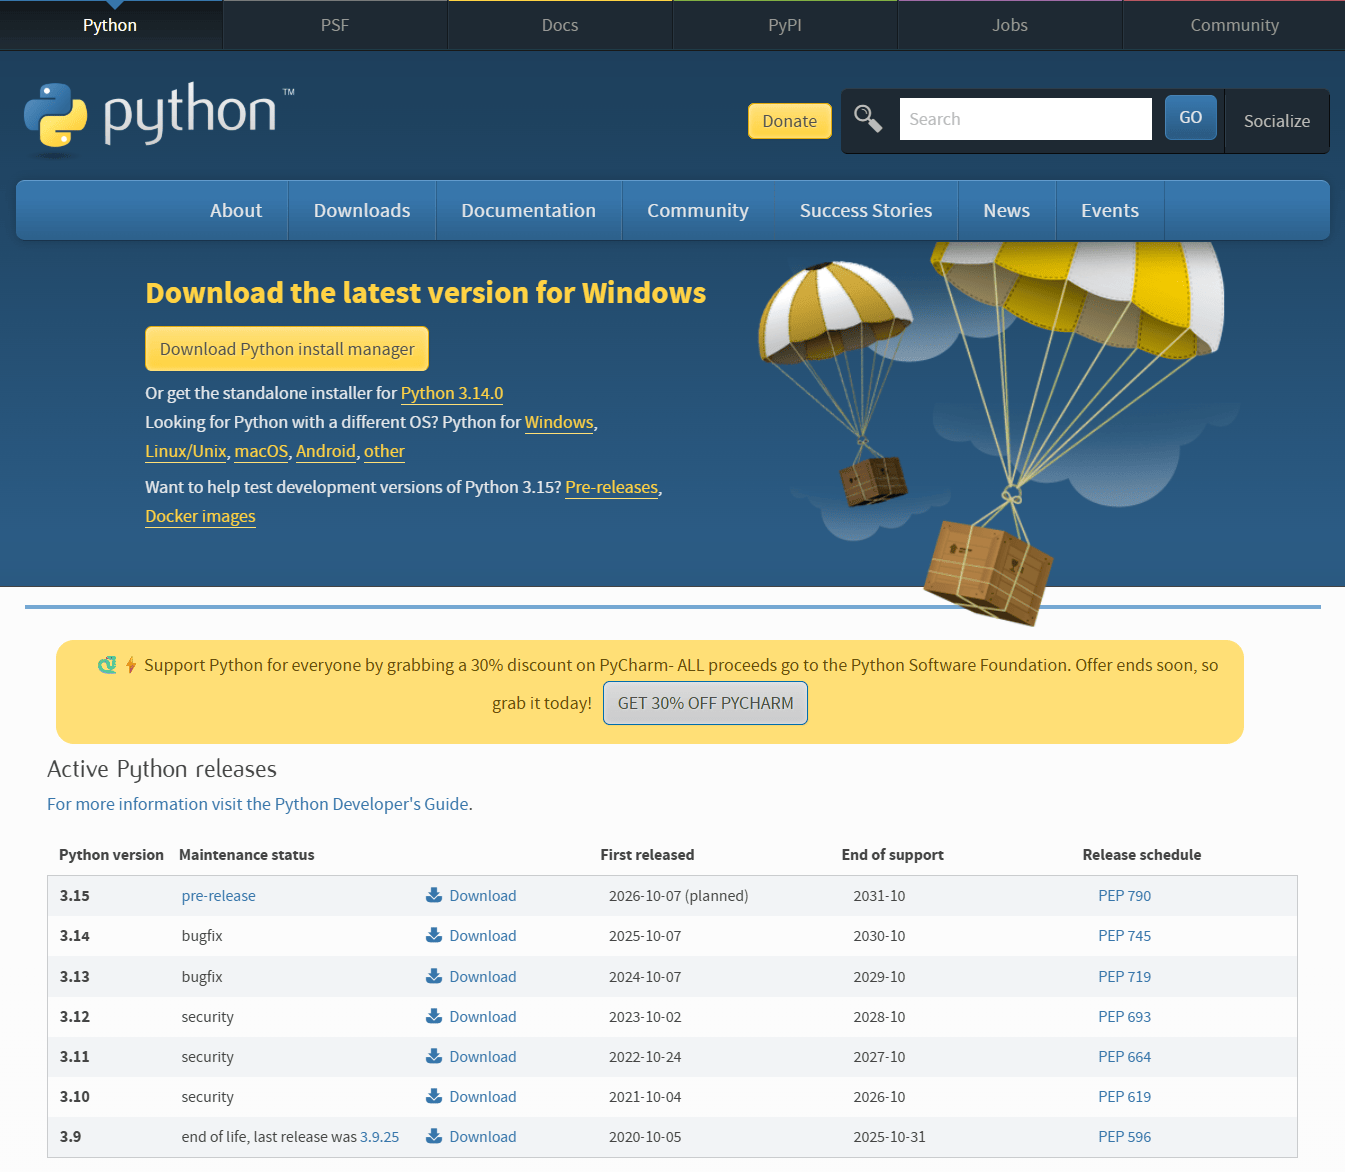Open the Pre-releases link
The image size is (1345, 1172).
(611, 487)
